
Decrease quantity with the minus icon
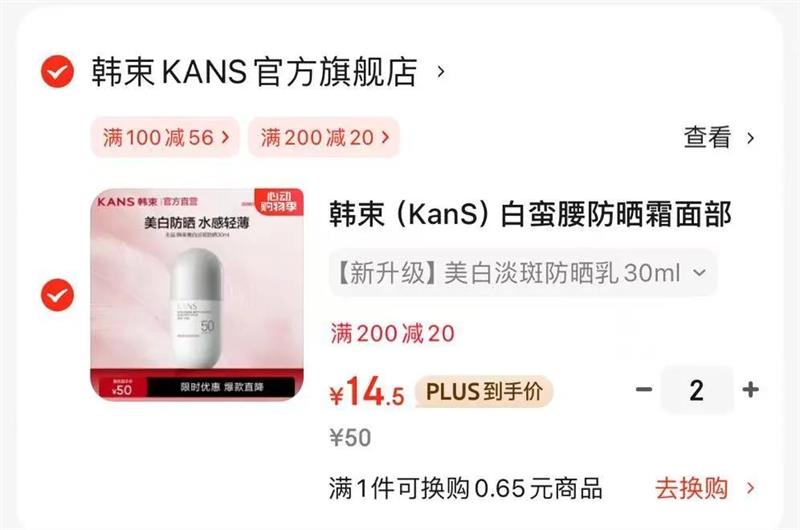pyautogui.click(x=644, y=390)
